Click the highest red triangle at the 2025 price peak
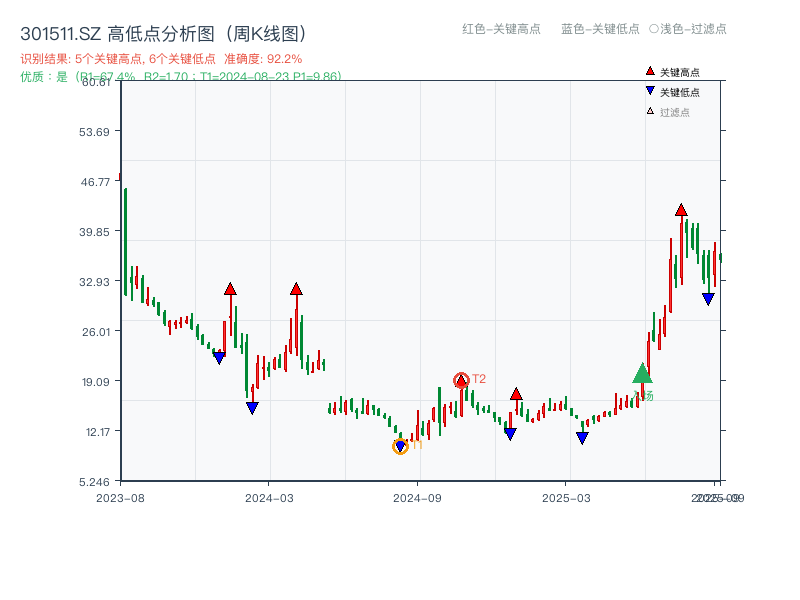 coord(679,210)
